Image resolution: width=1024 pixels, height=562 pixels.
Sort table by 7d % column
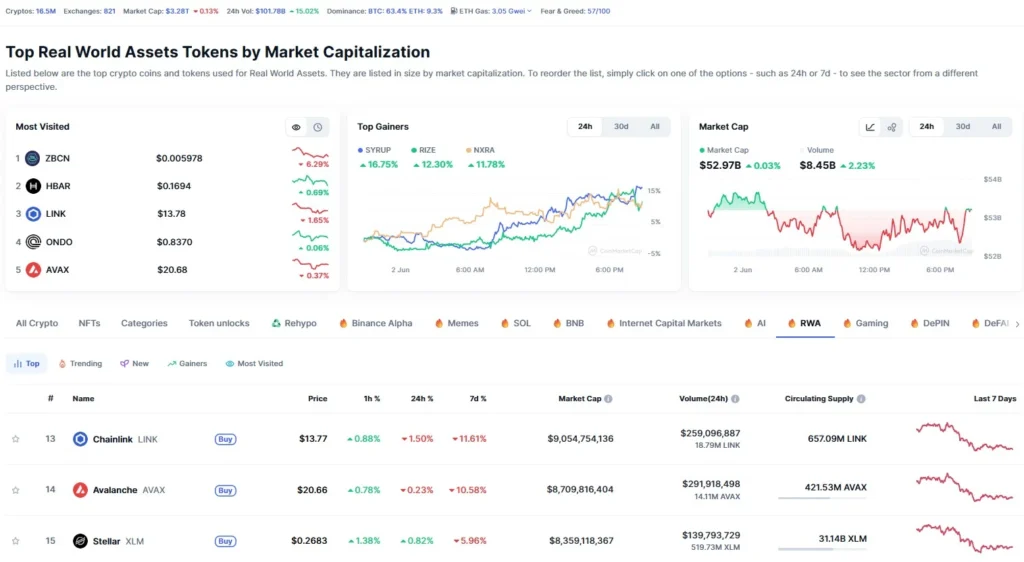pyautogui.click(x=478, y=399)
